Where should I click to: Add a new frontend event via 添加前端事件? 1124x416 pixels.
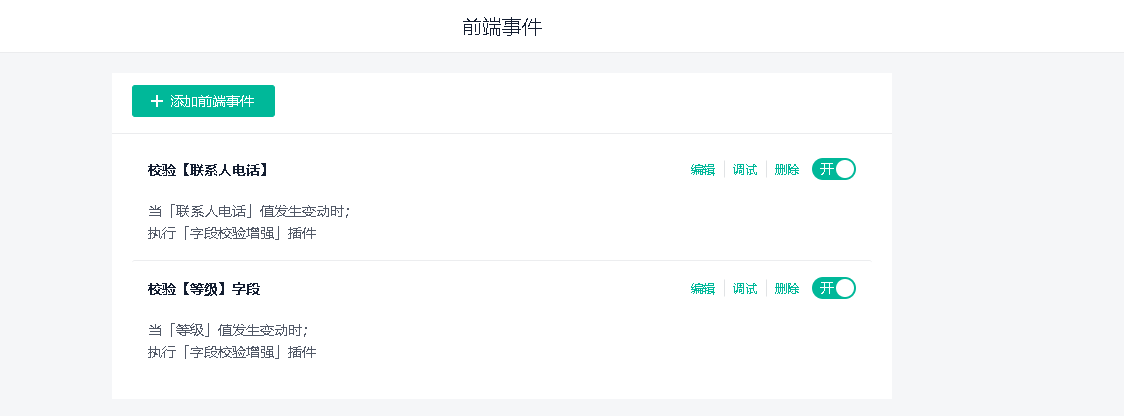tap(204, 101)
